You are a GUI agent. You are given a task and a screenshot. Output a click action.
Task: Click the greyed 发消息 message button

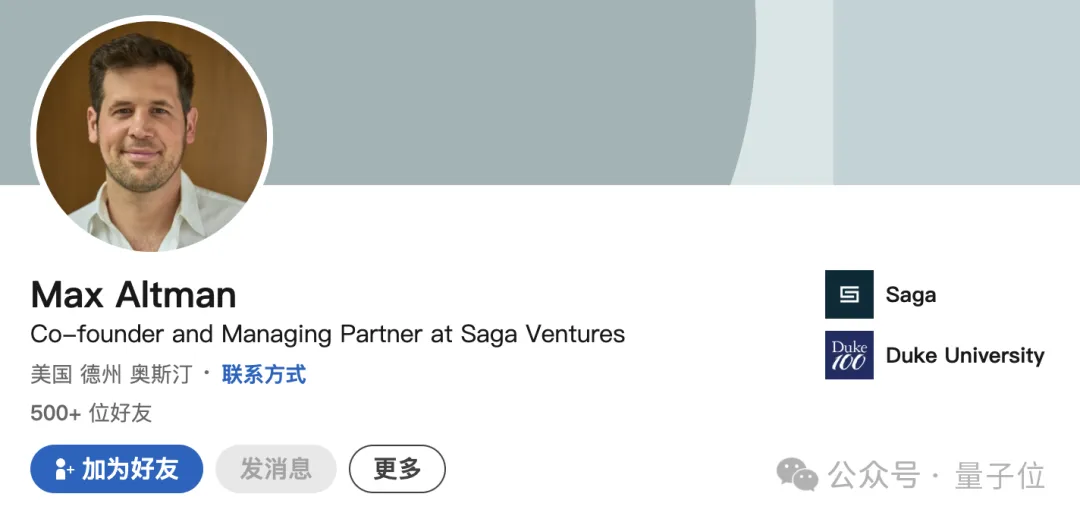tap(276, 469)
